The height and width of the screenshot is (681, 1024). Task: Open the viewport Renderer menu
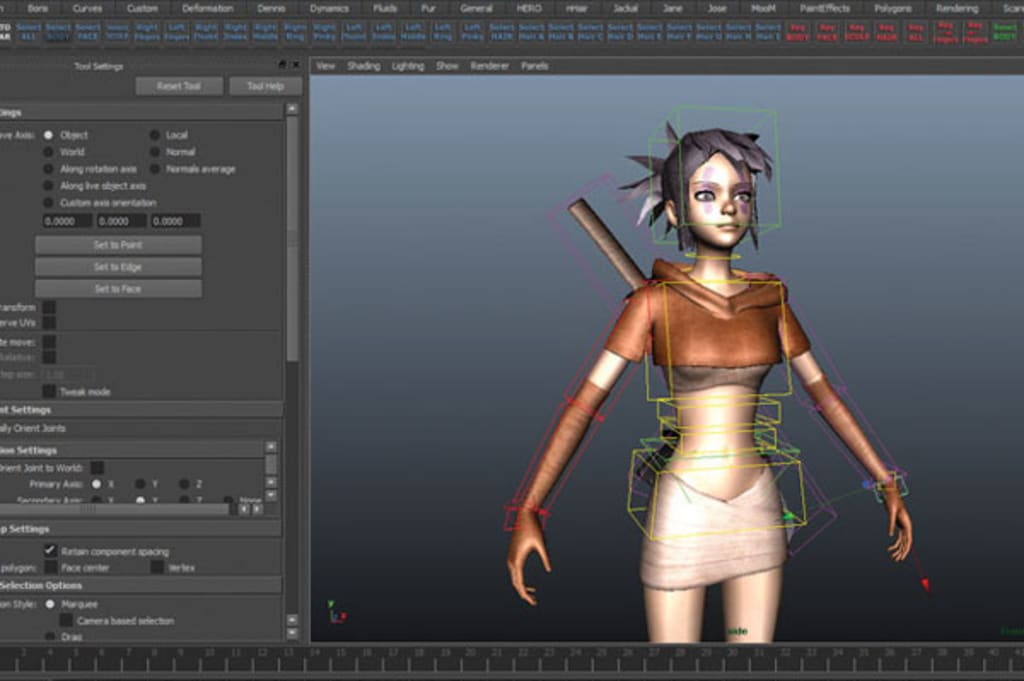pyautogui.click(x=490, y=66)
